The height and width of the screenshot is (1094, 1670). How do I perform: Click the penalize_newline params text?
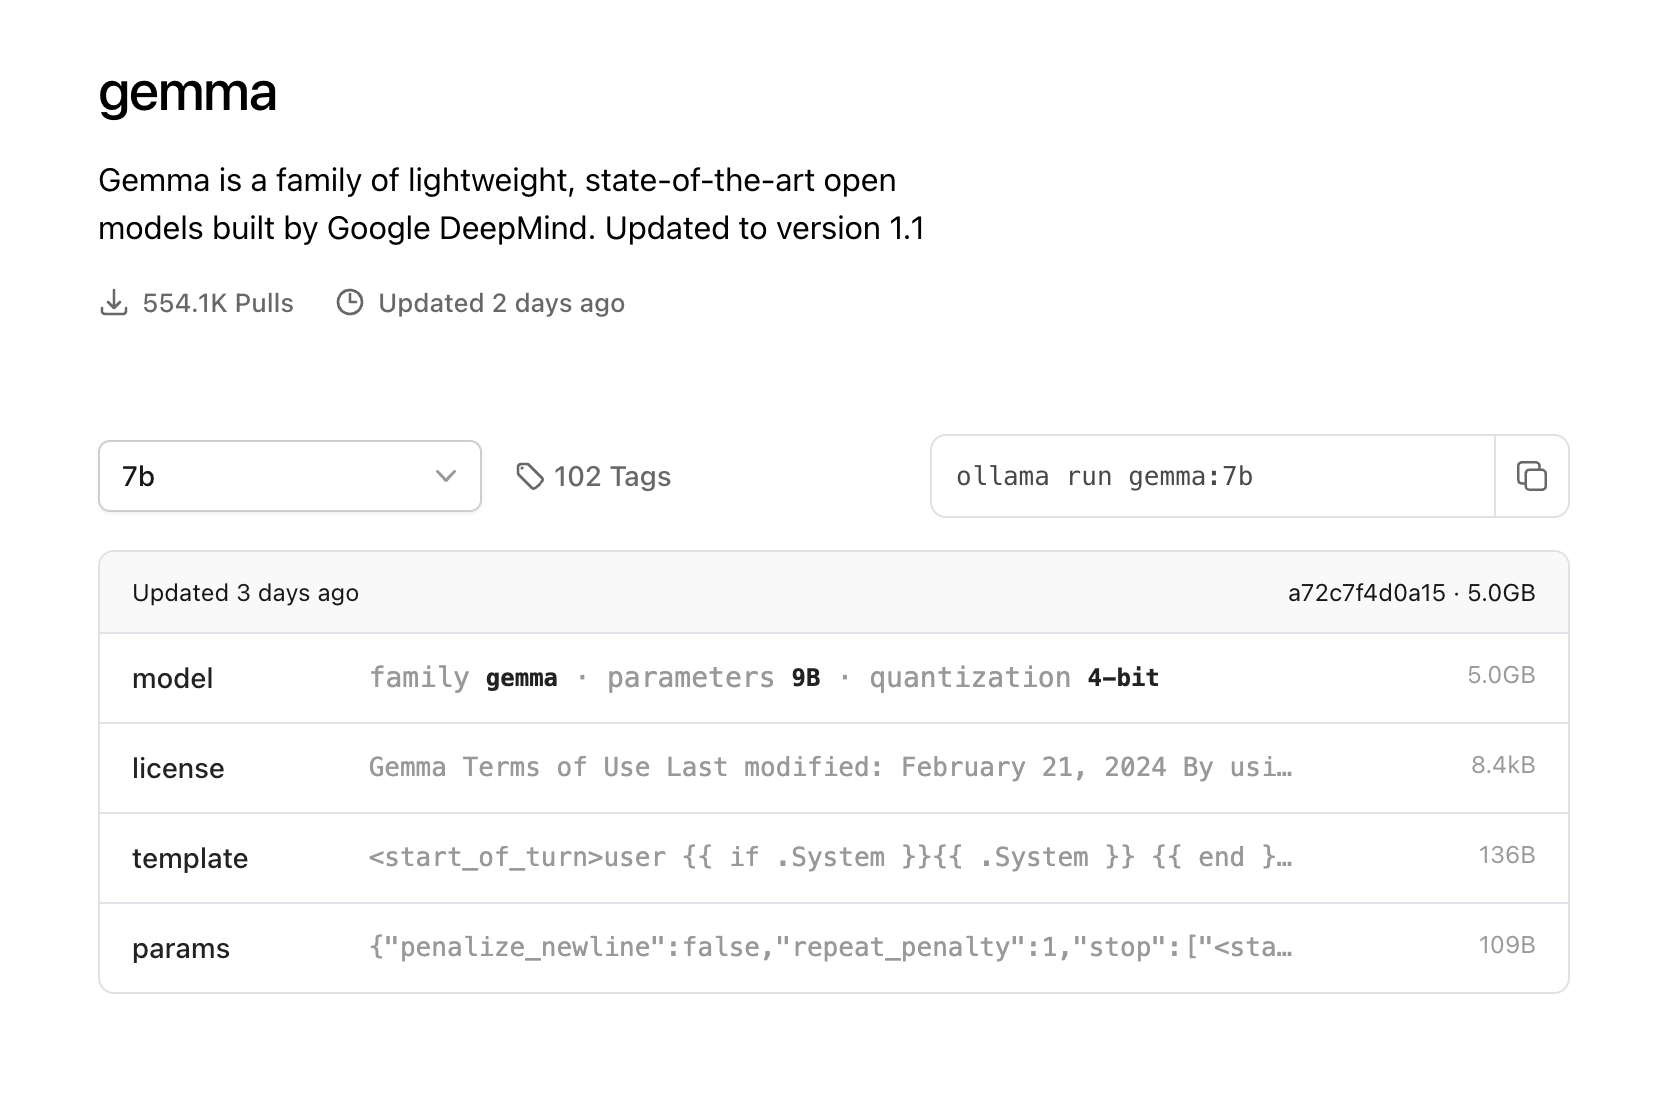tap(830, 947)
